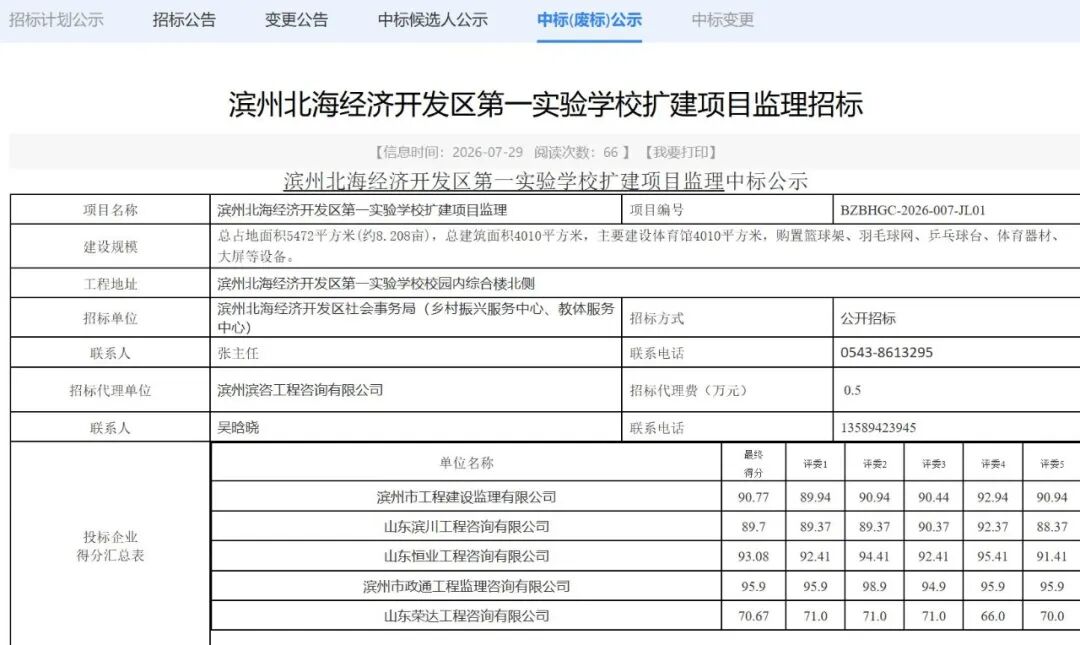Click score 89.94 in 评委1 column
Image resolution: width=1080 pixels, height=645 pixels.
coord(815,497)
